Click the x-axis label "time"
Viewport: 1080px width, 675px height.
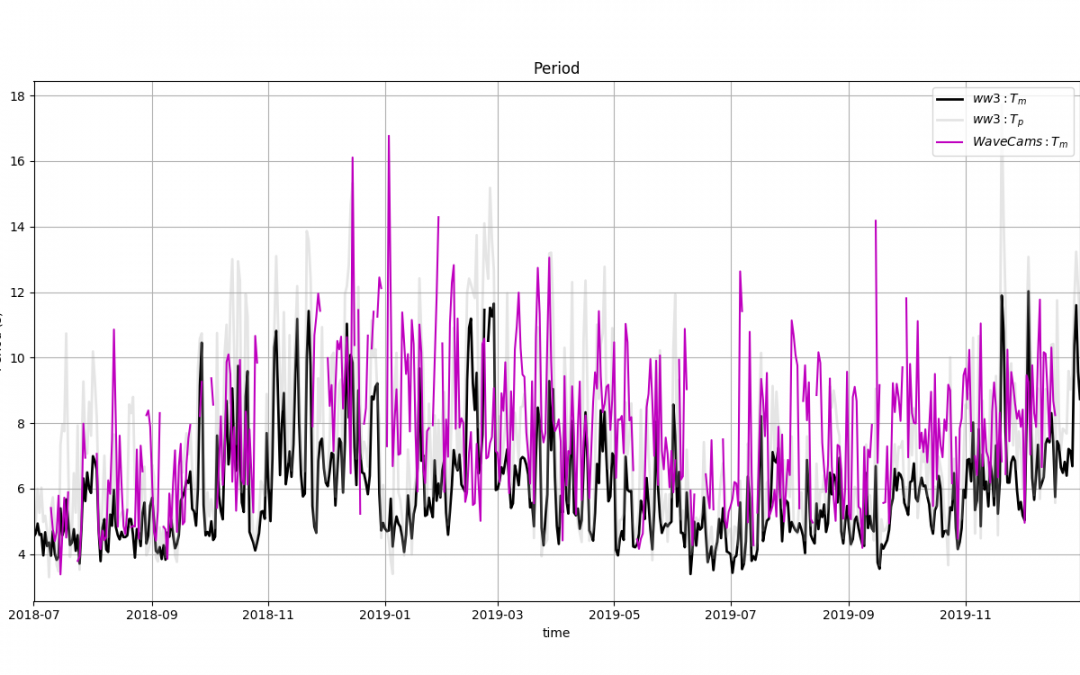556,633
